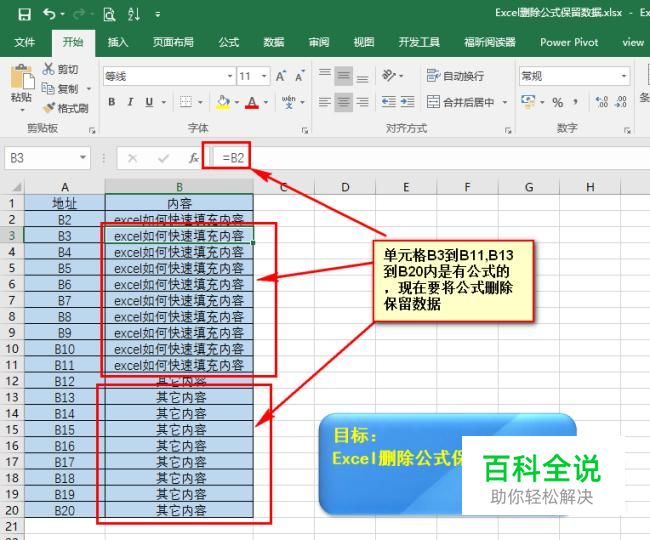Image resolution: width=650 pixels, height=540 pixels.
Task: Click the Print Preview icon in quick access toolbar
Action: coord(109,15)
